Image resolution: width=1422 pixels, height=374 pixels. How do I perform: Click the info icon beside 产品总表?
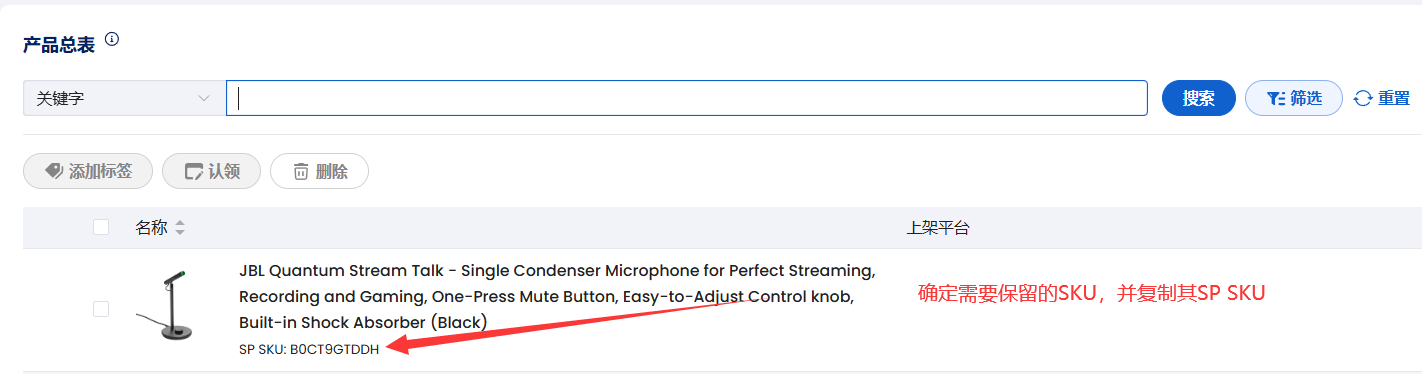point(112,40)
